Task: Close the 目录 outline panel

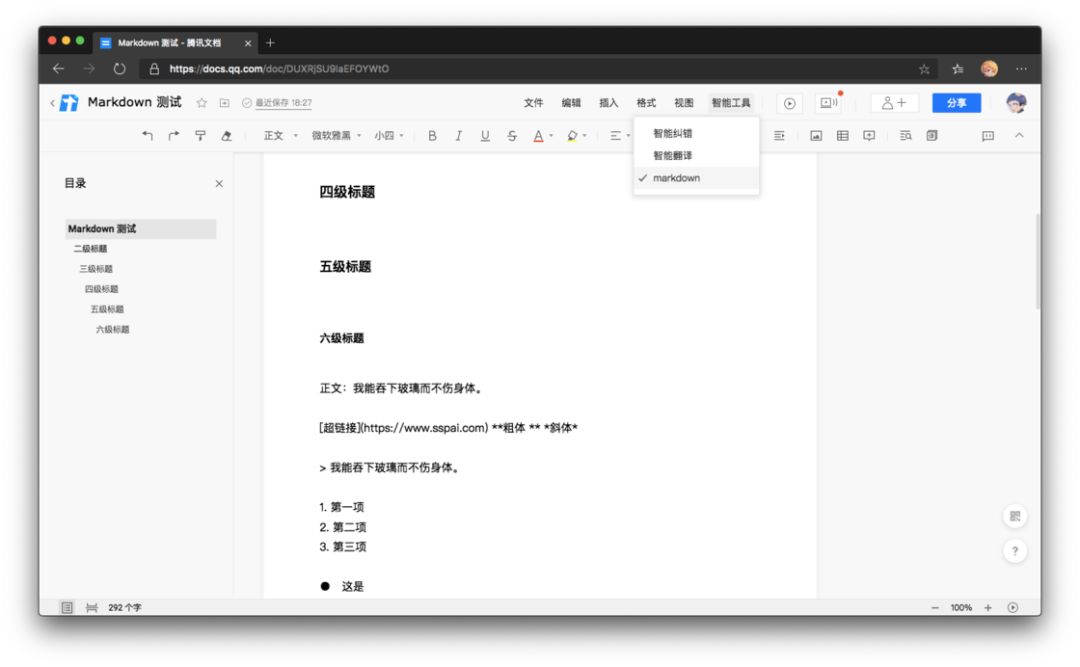Action: tap(219, 183)
